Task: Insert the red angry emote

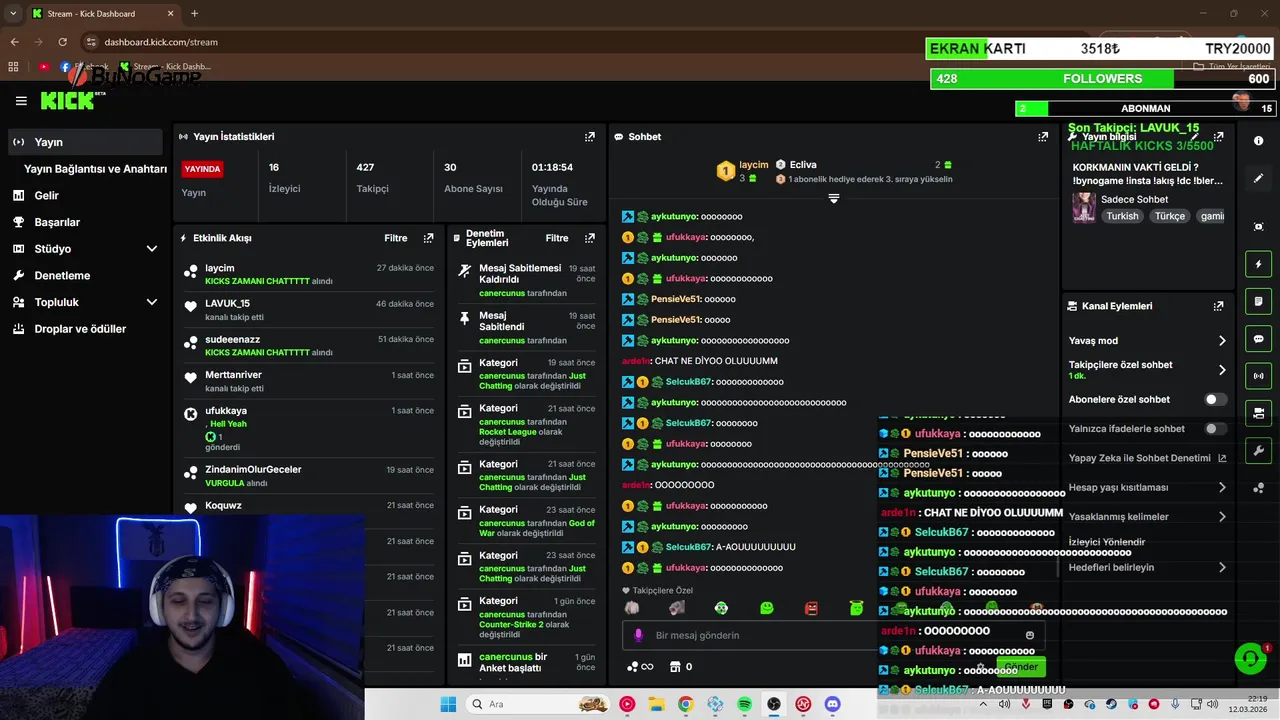Action: (812, 608)
